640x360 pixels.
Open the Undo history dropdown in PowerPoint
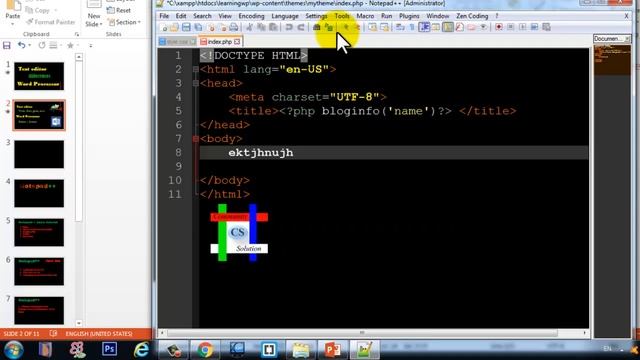point(29,45)
